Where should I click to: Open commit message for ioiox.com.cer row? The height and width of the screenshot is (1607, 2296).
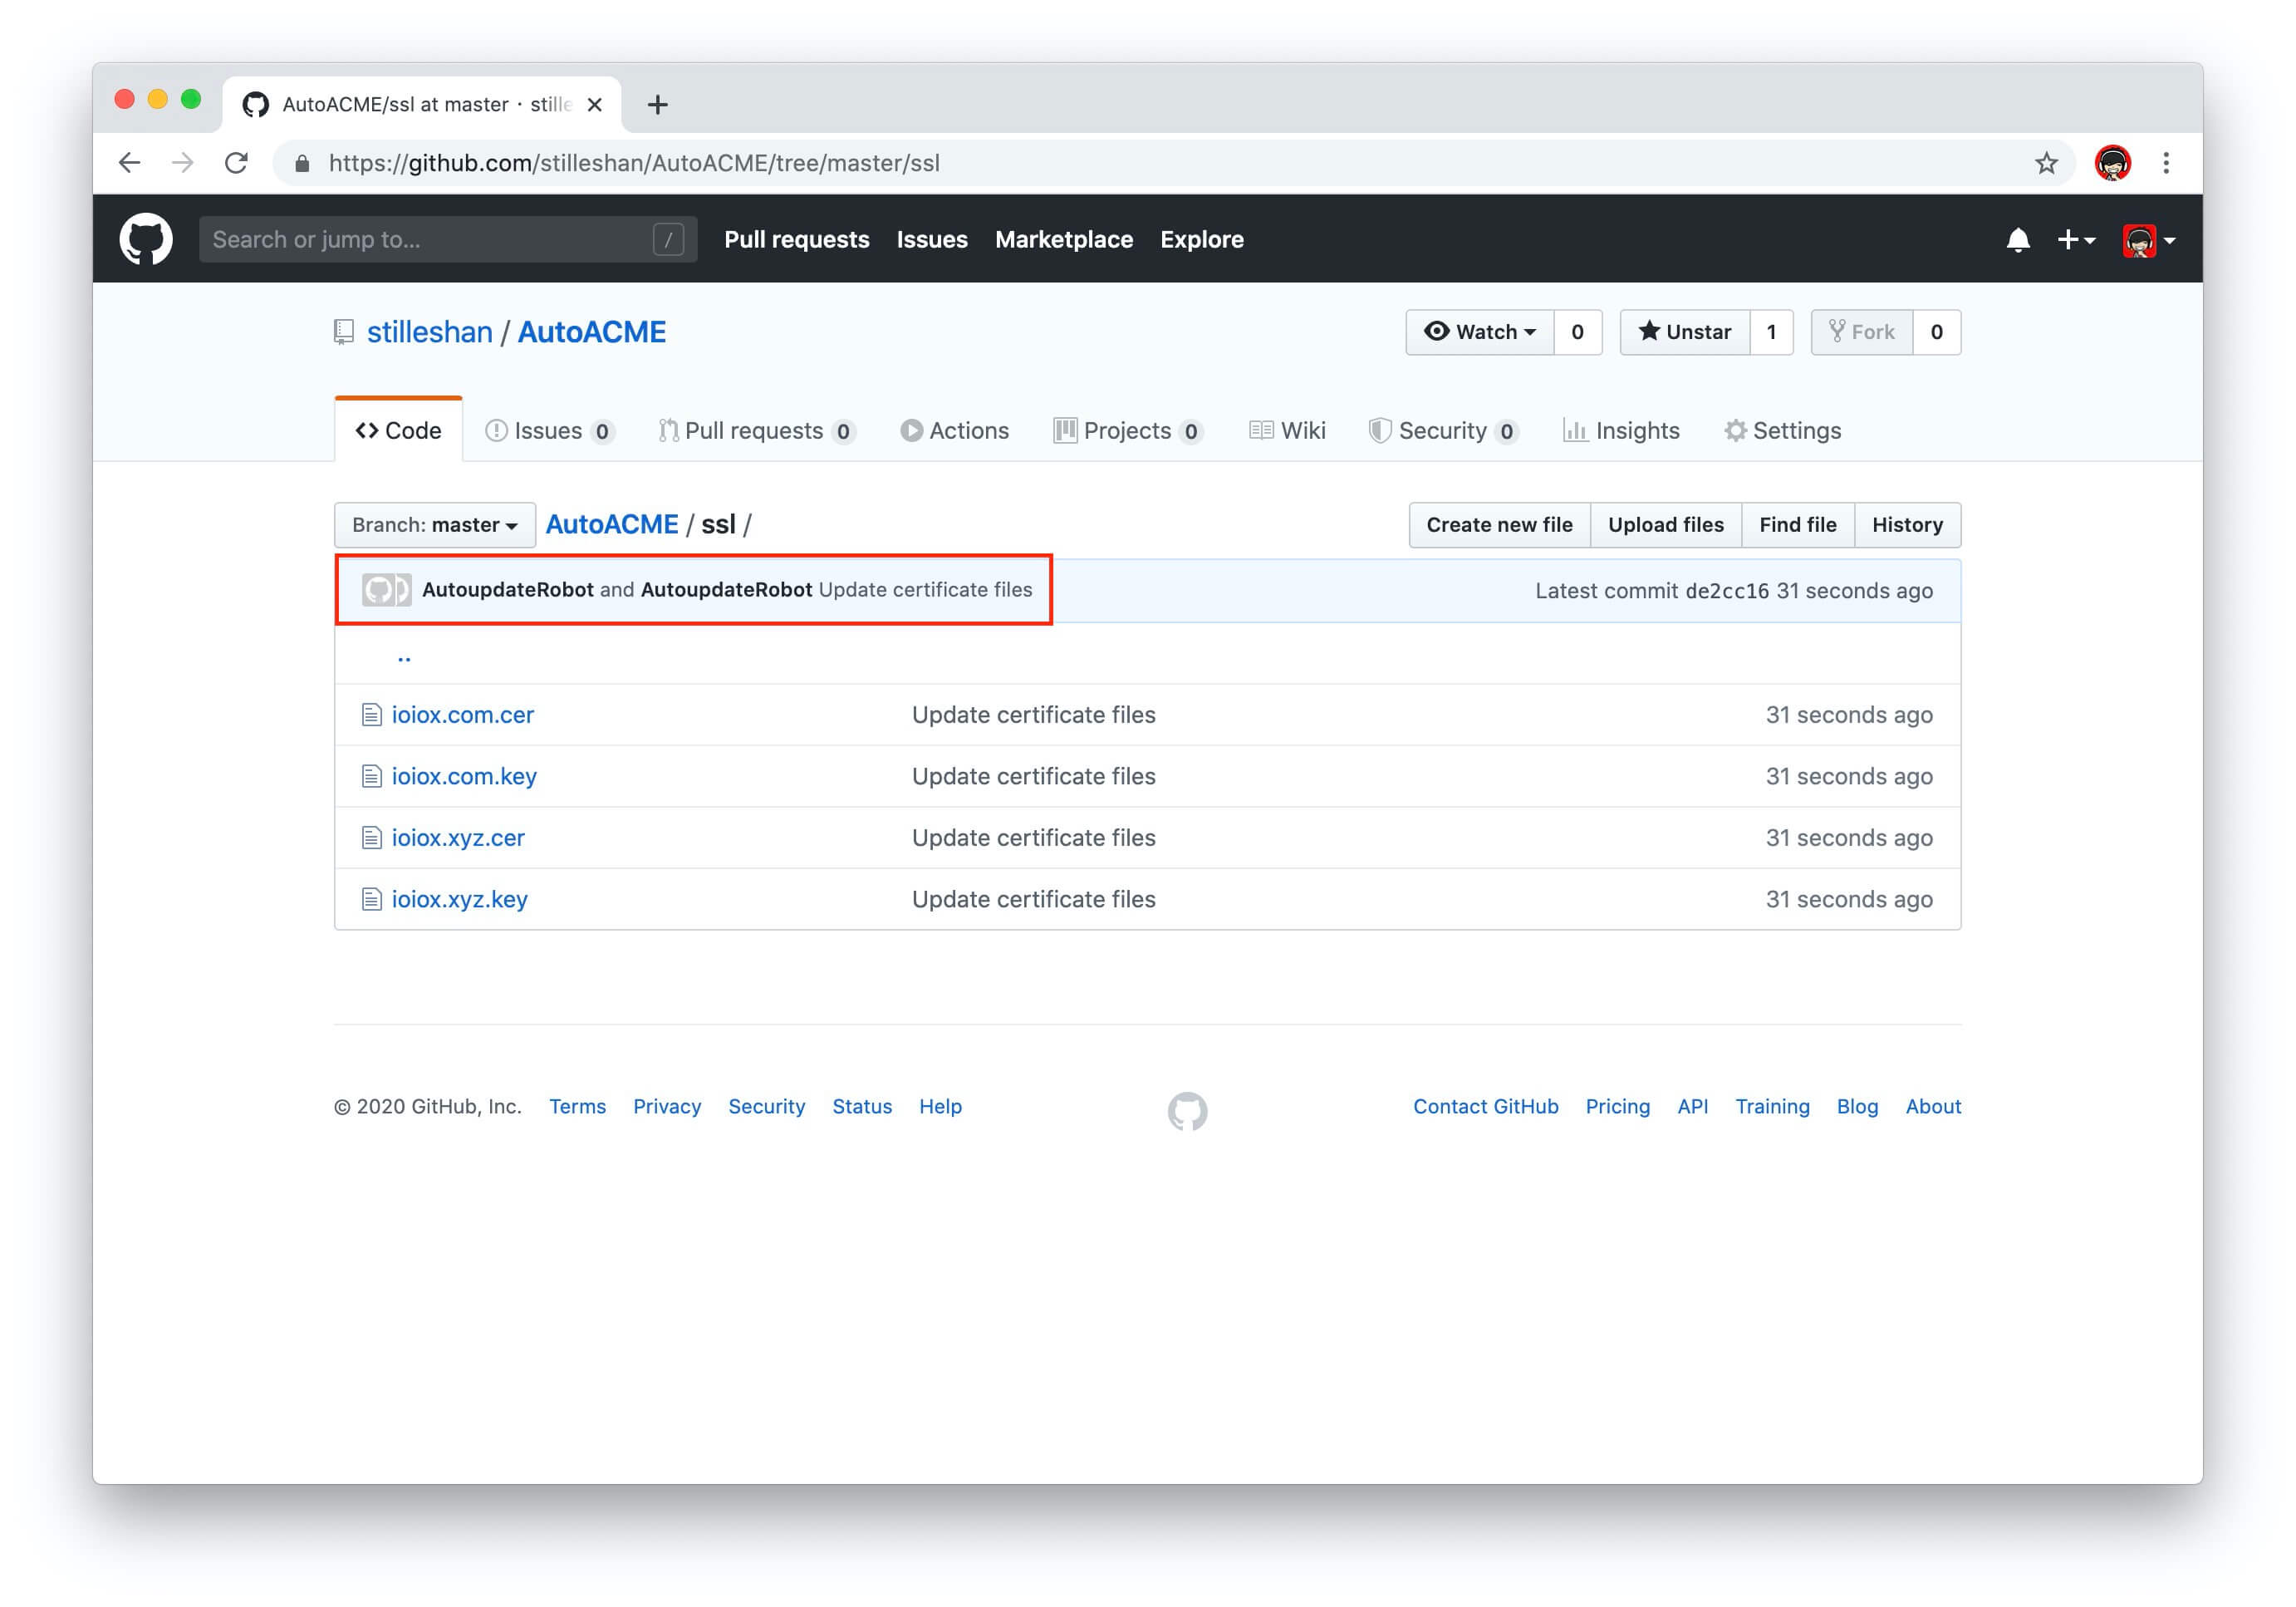pos(1034,715)
